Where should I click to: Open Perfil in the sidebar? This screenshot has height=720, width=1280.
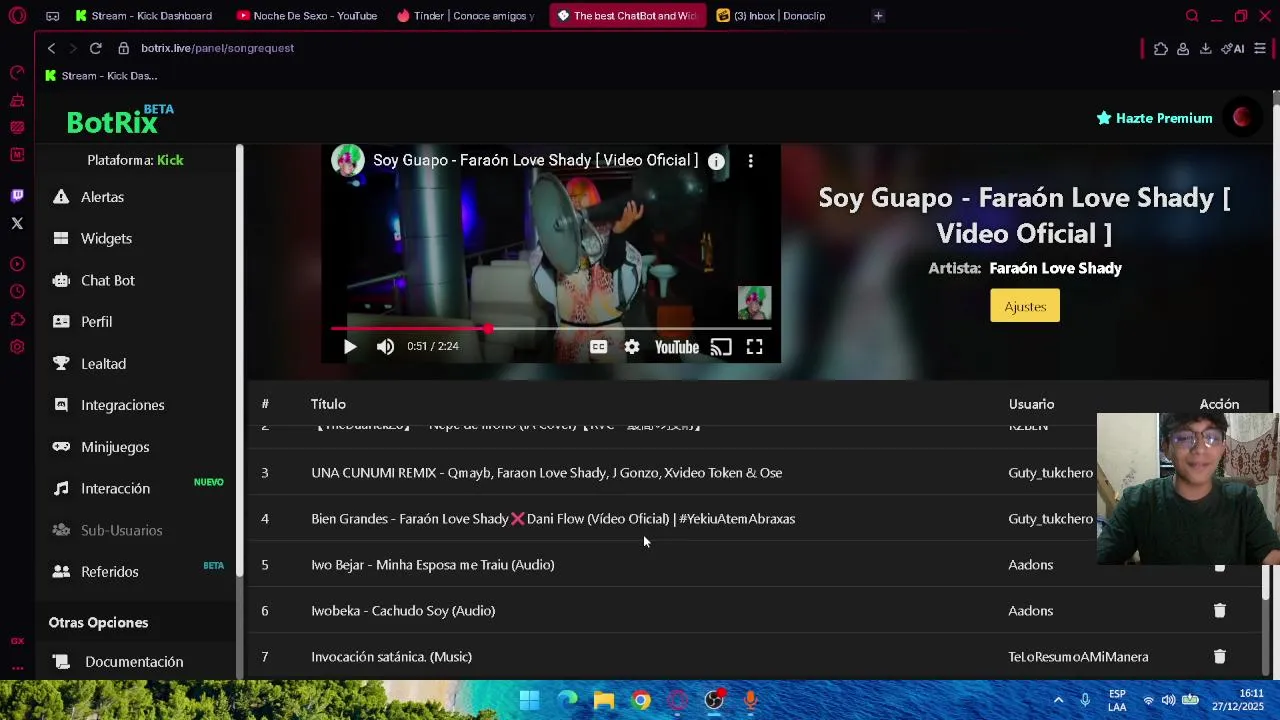pyautogui.click(x=96, y=322)
